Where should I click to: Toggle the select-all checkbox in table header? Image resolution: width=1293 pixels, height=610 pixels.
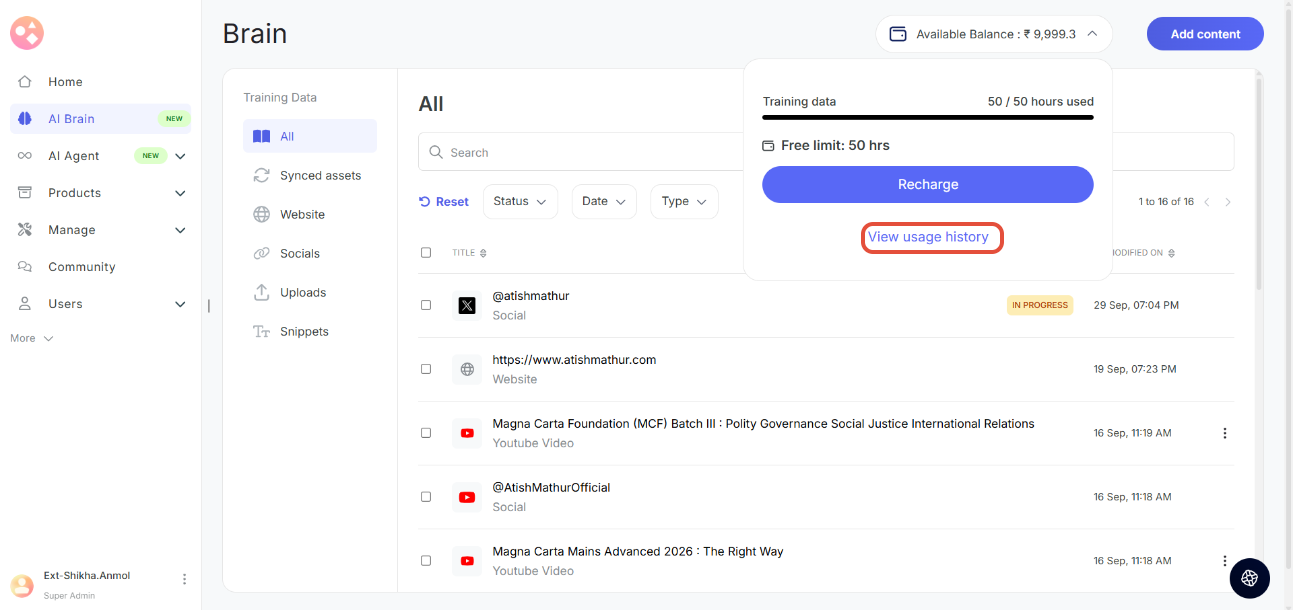(x=426, y=253)
